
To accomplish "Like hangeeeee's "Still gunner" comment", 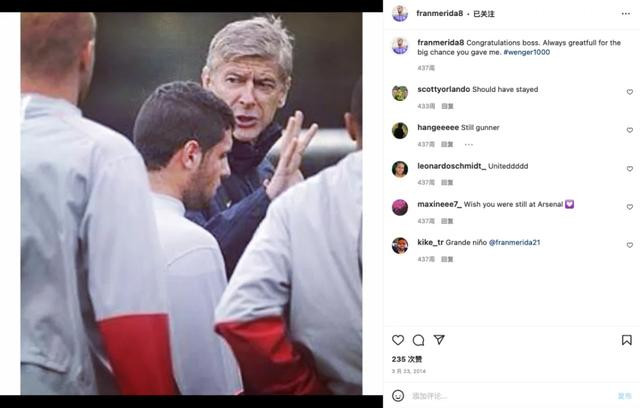I will pos(629,130).
